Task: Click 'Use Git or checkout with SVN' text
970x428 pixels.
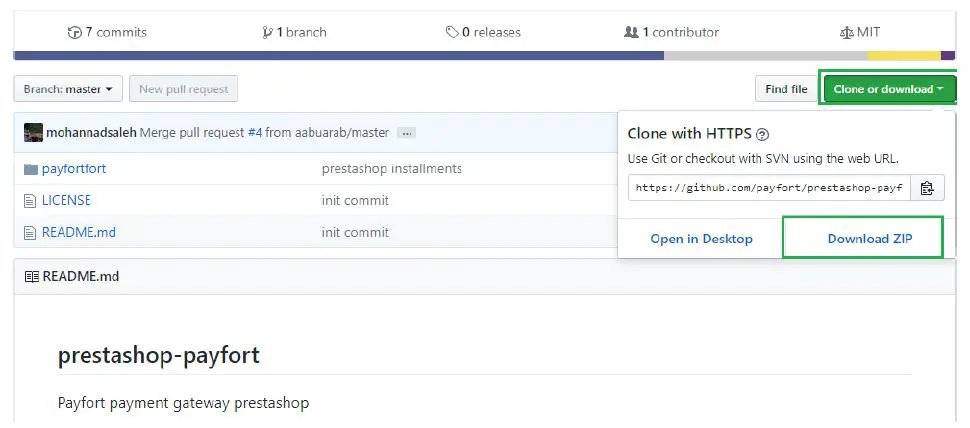Action: coord(763,158)
